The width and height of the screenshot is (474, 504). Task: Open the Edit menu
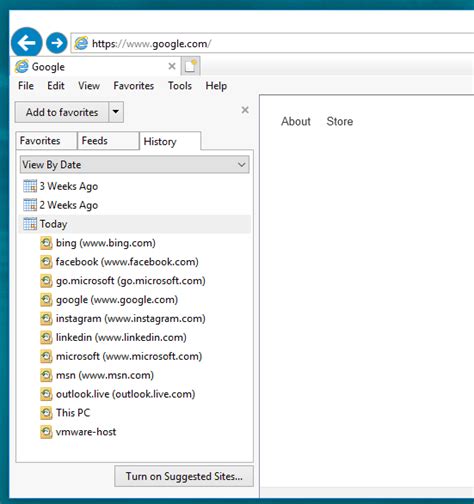[x=56, y=86]
